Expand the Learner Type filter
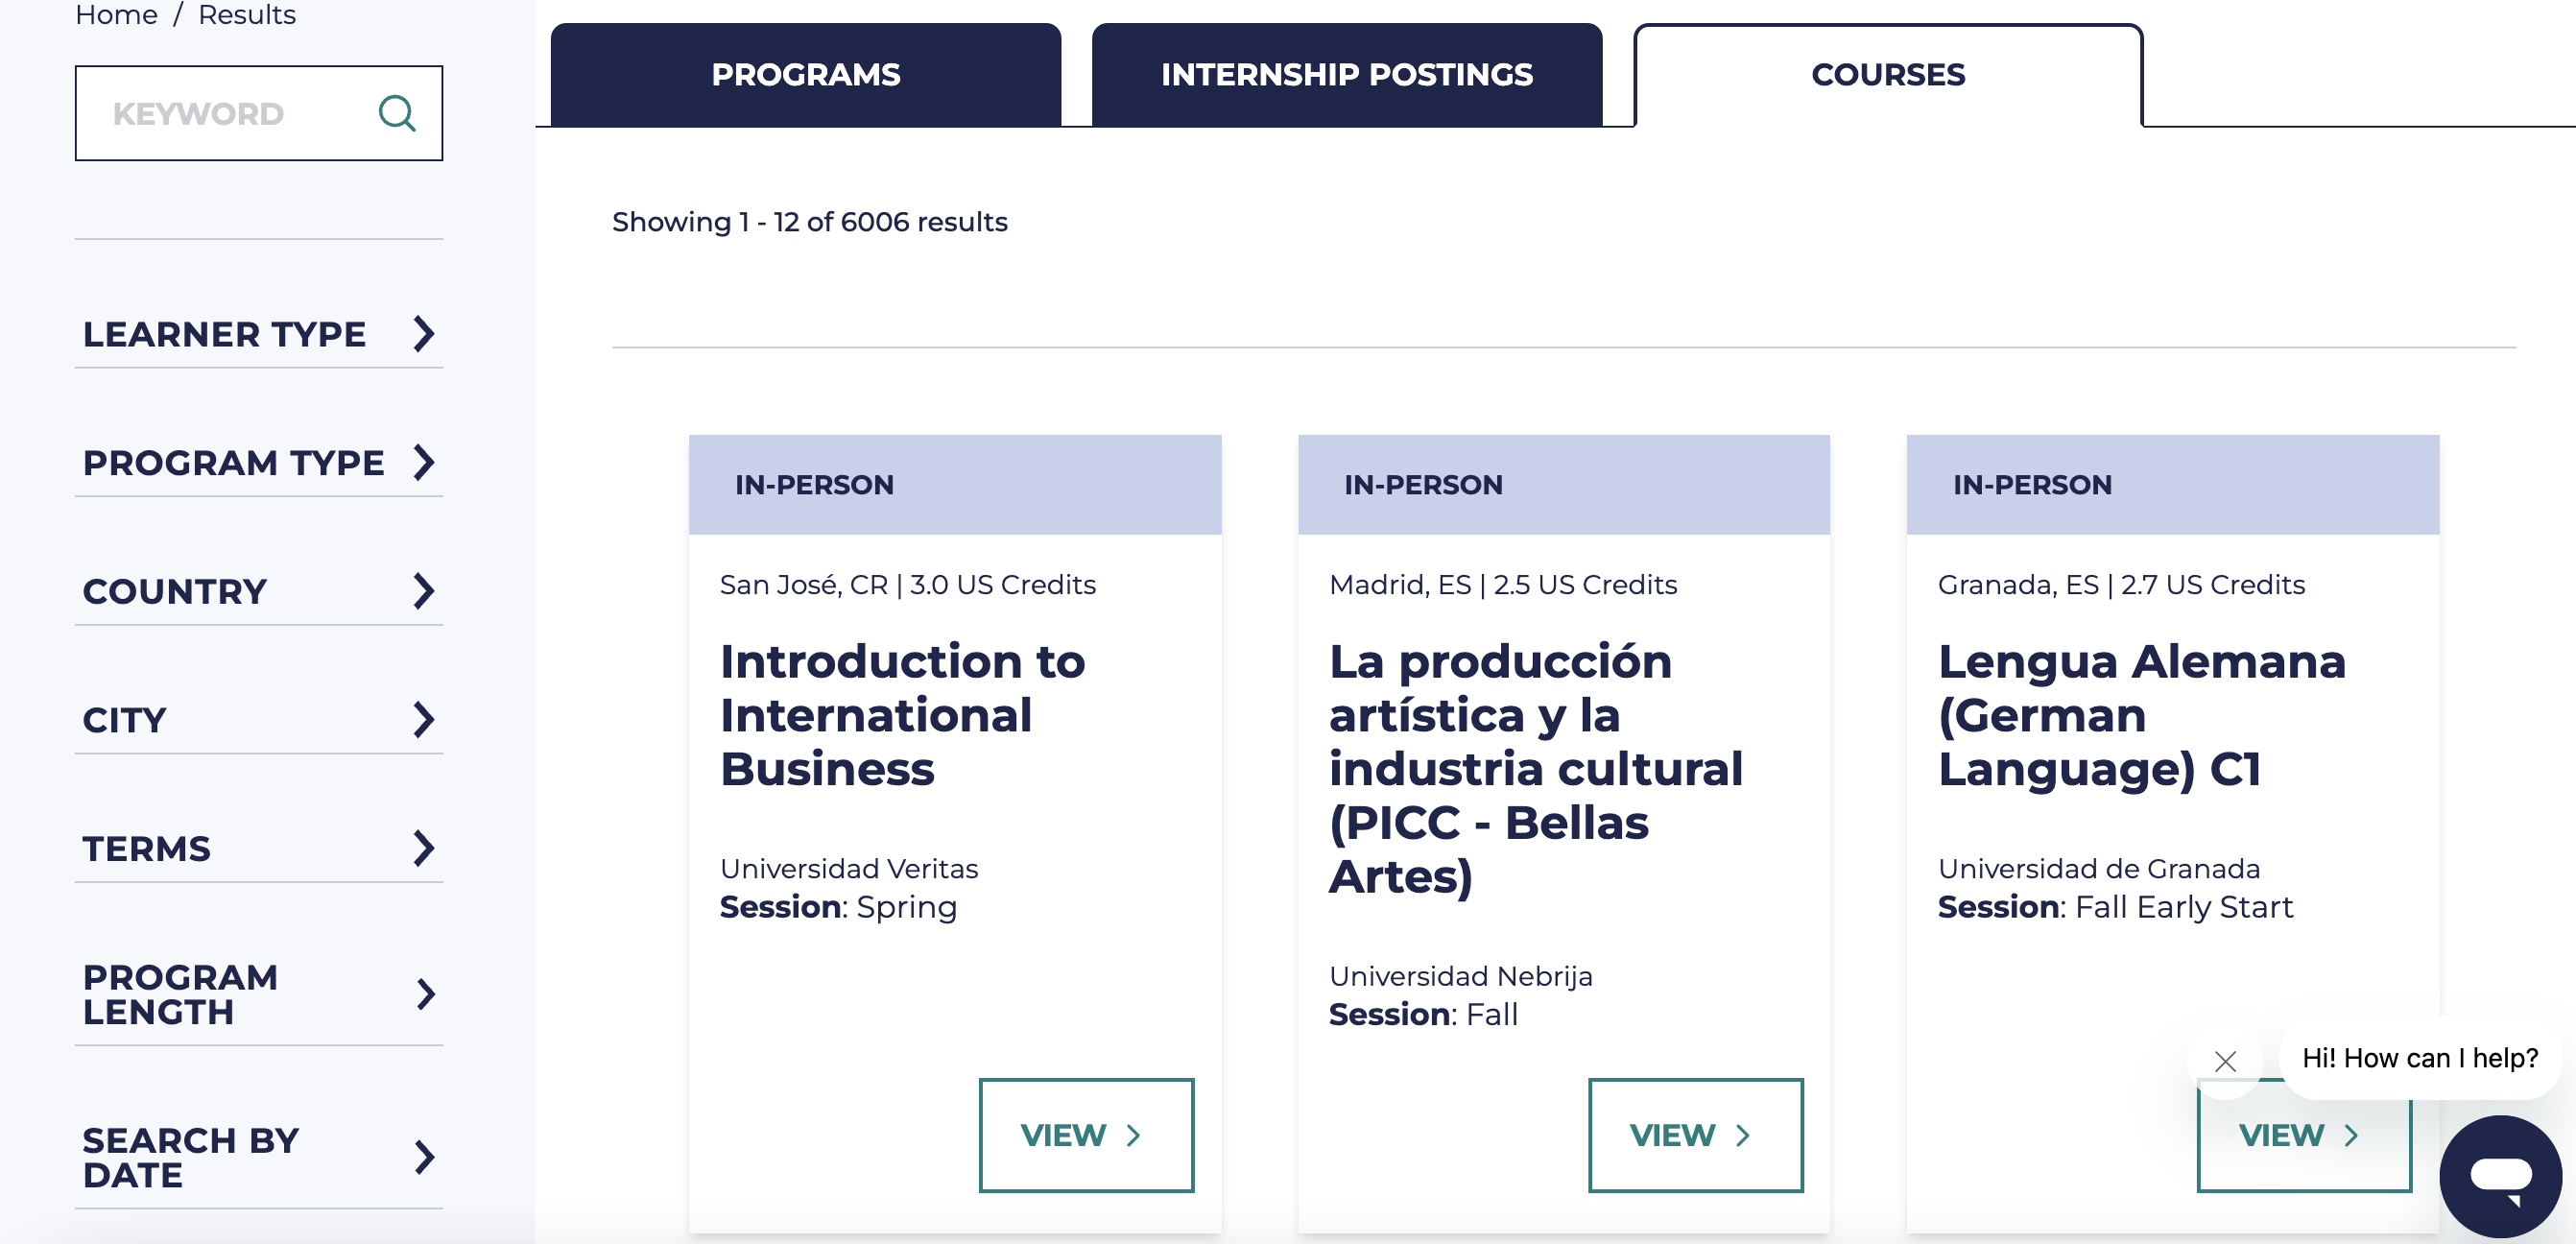The image size is (2576, 1244). pyautogui.click(x=258, y=334)
